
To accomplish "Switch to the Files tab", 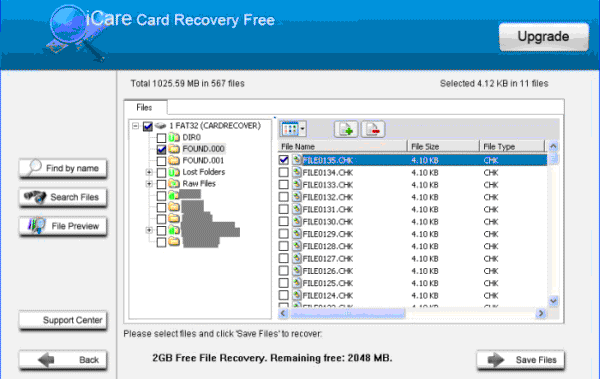I will click(x=145, y=107).
